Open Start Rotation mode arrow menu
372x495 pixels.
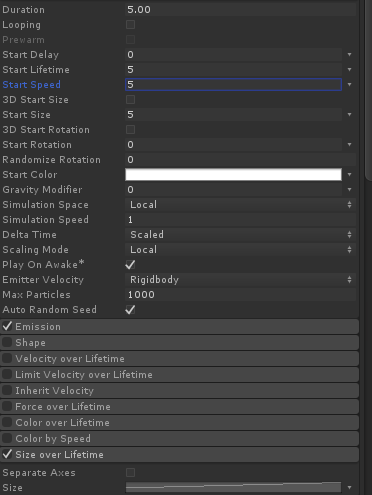click(x=349, y=145)
